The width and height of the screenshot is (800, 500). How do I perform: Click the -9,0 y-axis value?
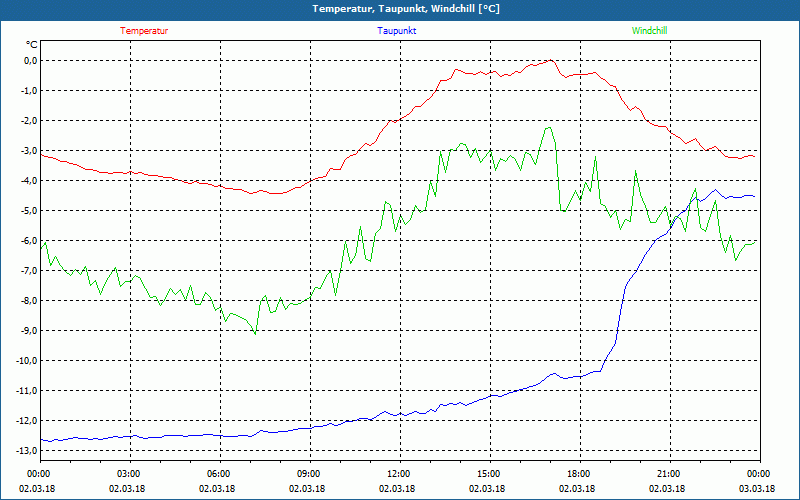(x=30, y=331)
